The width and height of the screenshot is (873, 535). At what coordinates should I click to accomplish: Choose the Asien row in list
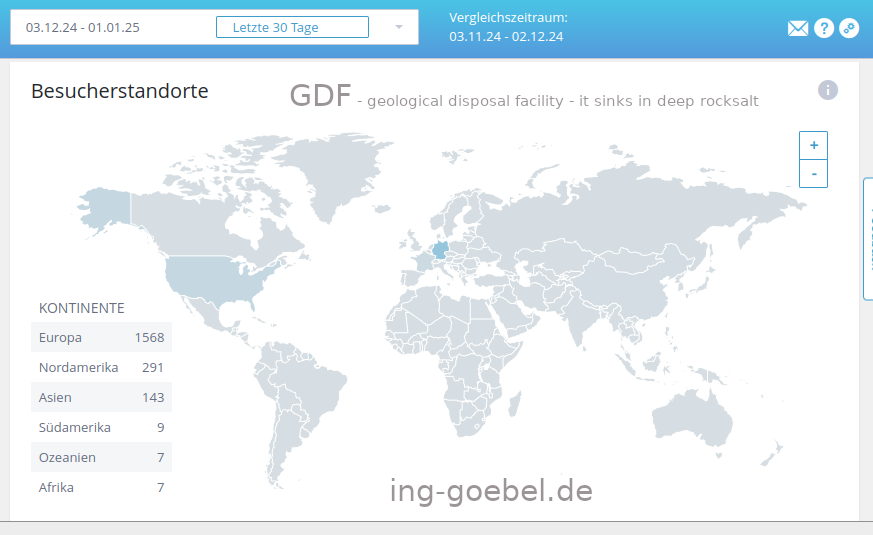(101, 397)
